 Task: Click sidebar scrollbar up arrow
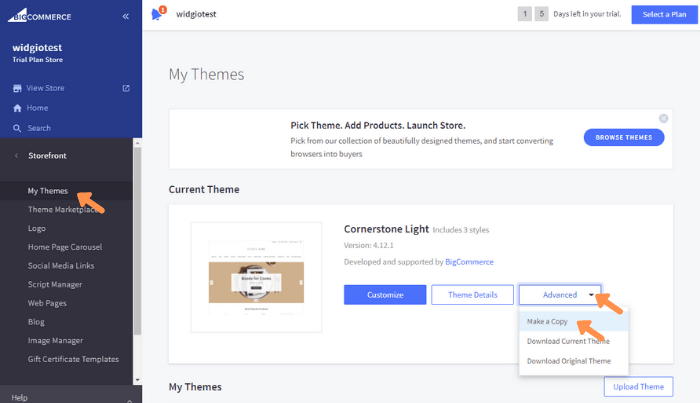138,143
